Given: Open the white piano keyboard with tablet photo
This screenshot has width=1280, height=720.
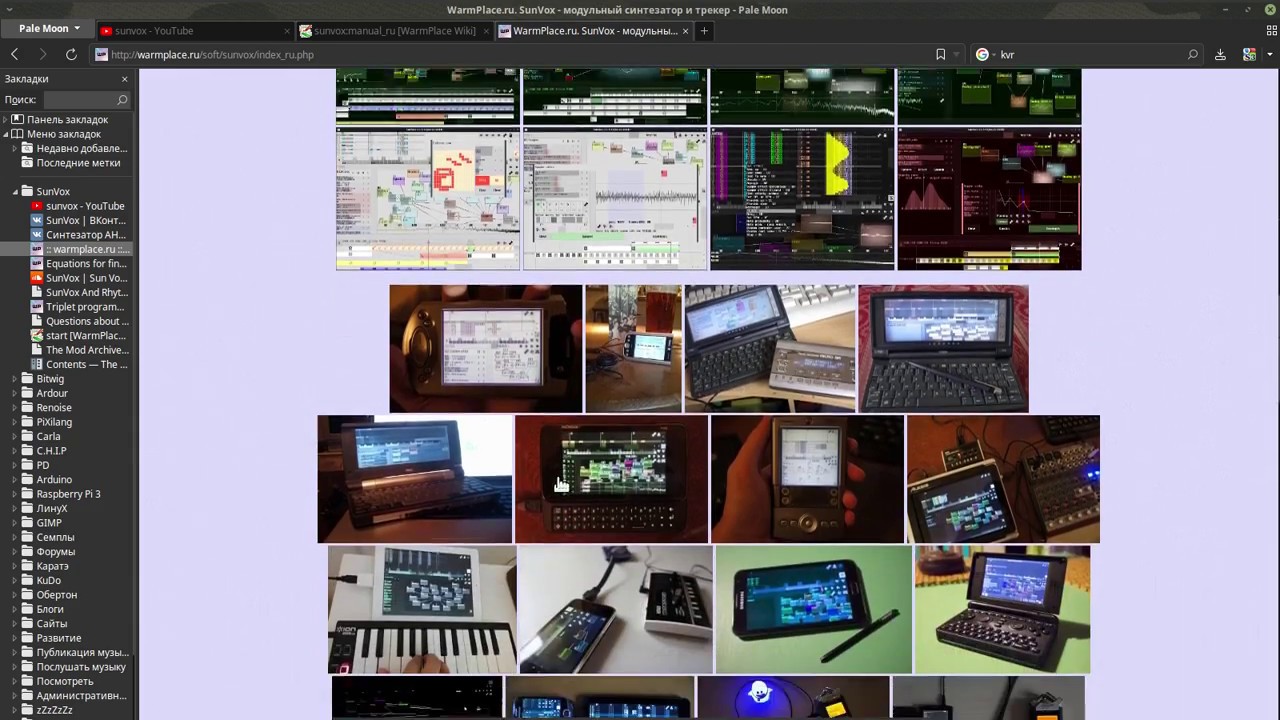Looking at the screenshot, I should pos(422,610).
